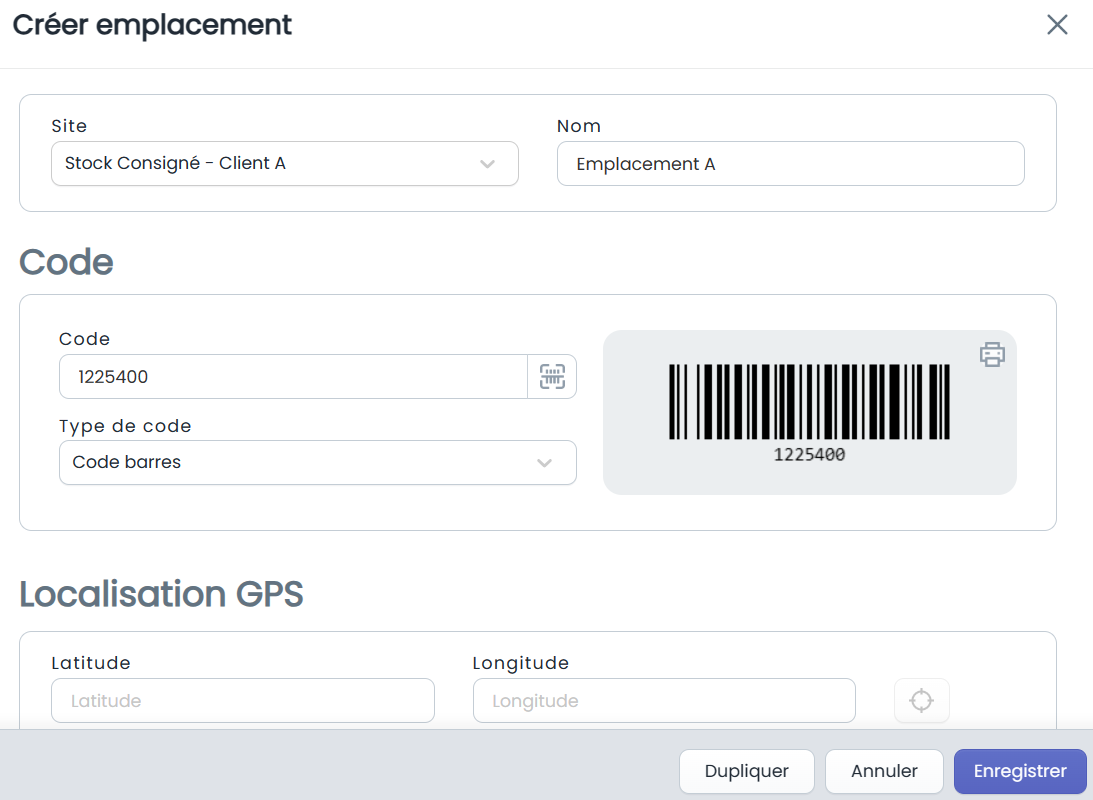The width and height of the screenshot is (1093, 800).
Task: Click the Annuler button
Action: point(884,771)
